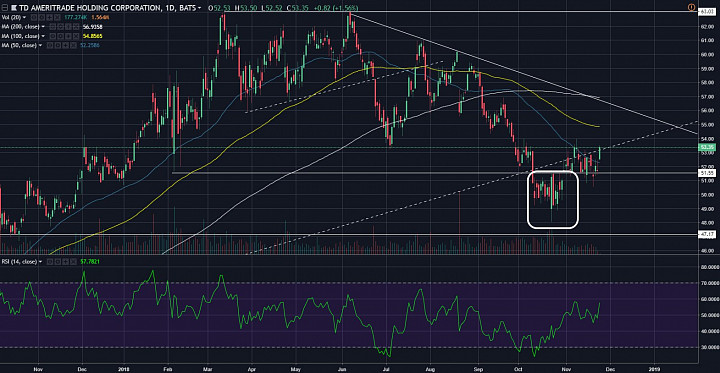
Task: Open the RSI (14, close) dropdown arrow
Action: (41, 261)
